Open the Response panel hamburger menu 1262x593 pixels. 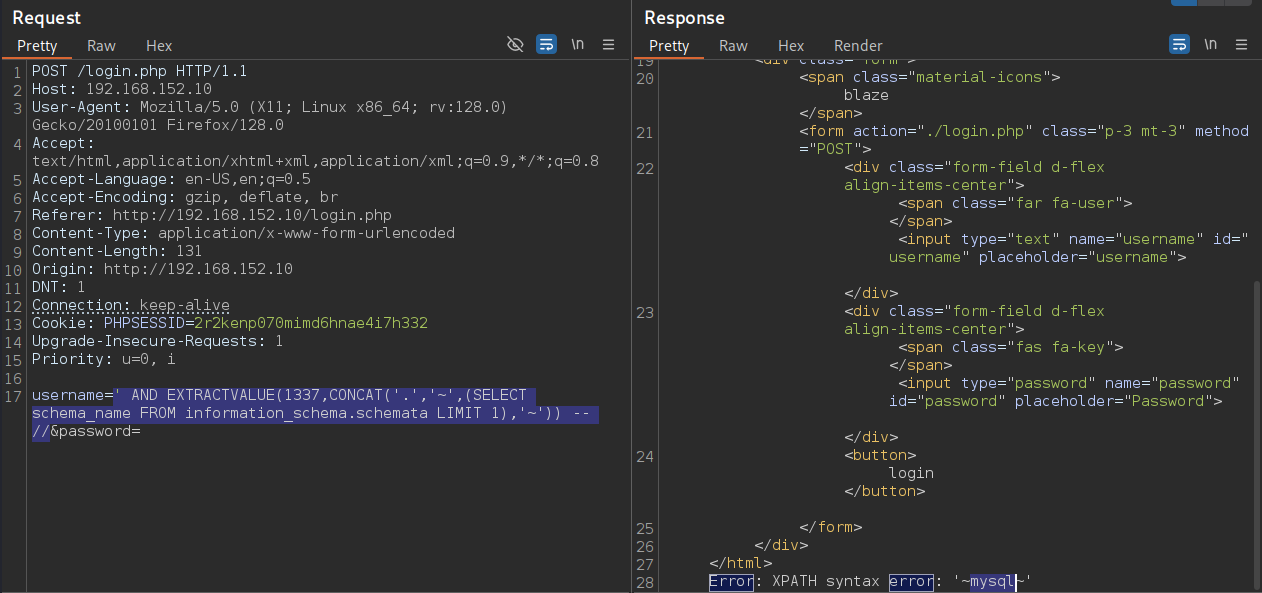point(1242,45)
